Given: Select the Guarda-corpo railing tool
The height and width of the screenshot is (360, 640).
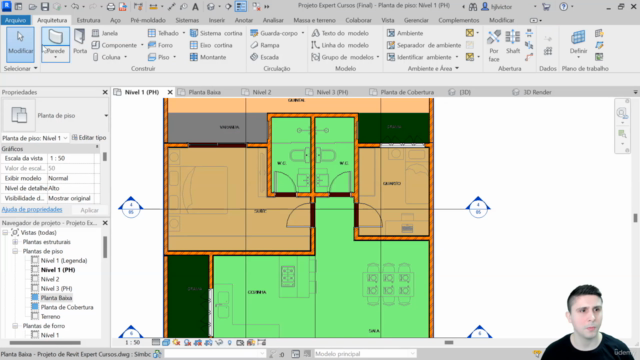Looking at the screenshot, I should pos(274,33).
